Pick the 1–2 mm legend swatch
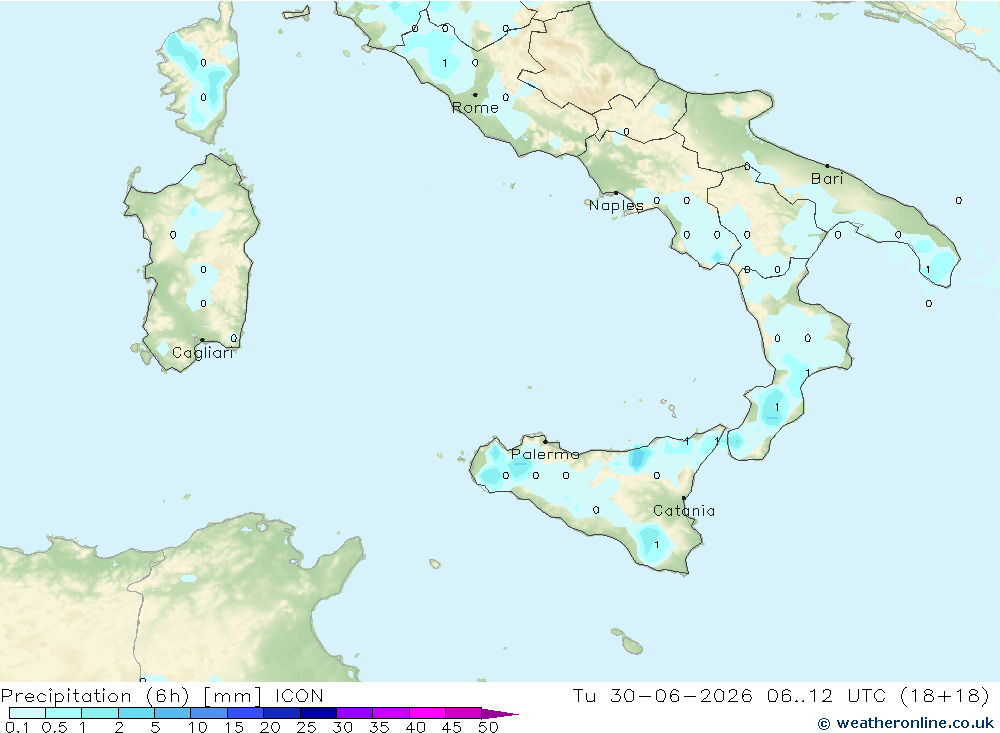Screen dimensions: 1000x733 pyautogui.click(x=100, y=713)
